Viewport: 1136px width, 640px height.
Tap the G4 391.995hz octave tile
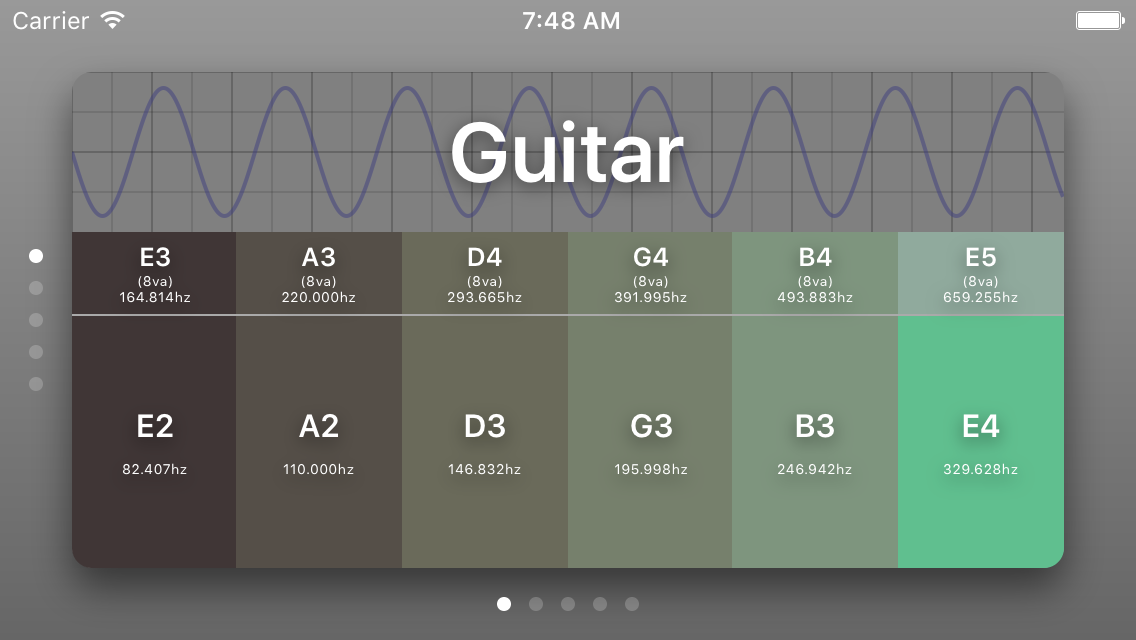pyautogui.click(x=651, y=273)
